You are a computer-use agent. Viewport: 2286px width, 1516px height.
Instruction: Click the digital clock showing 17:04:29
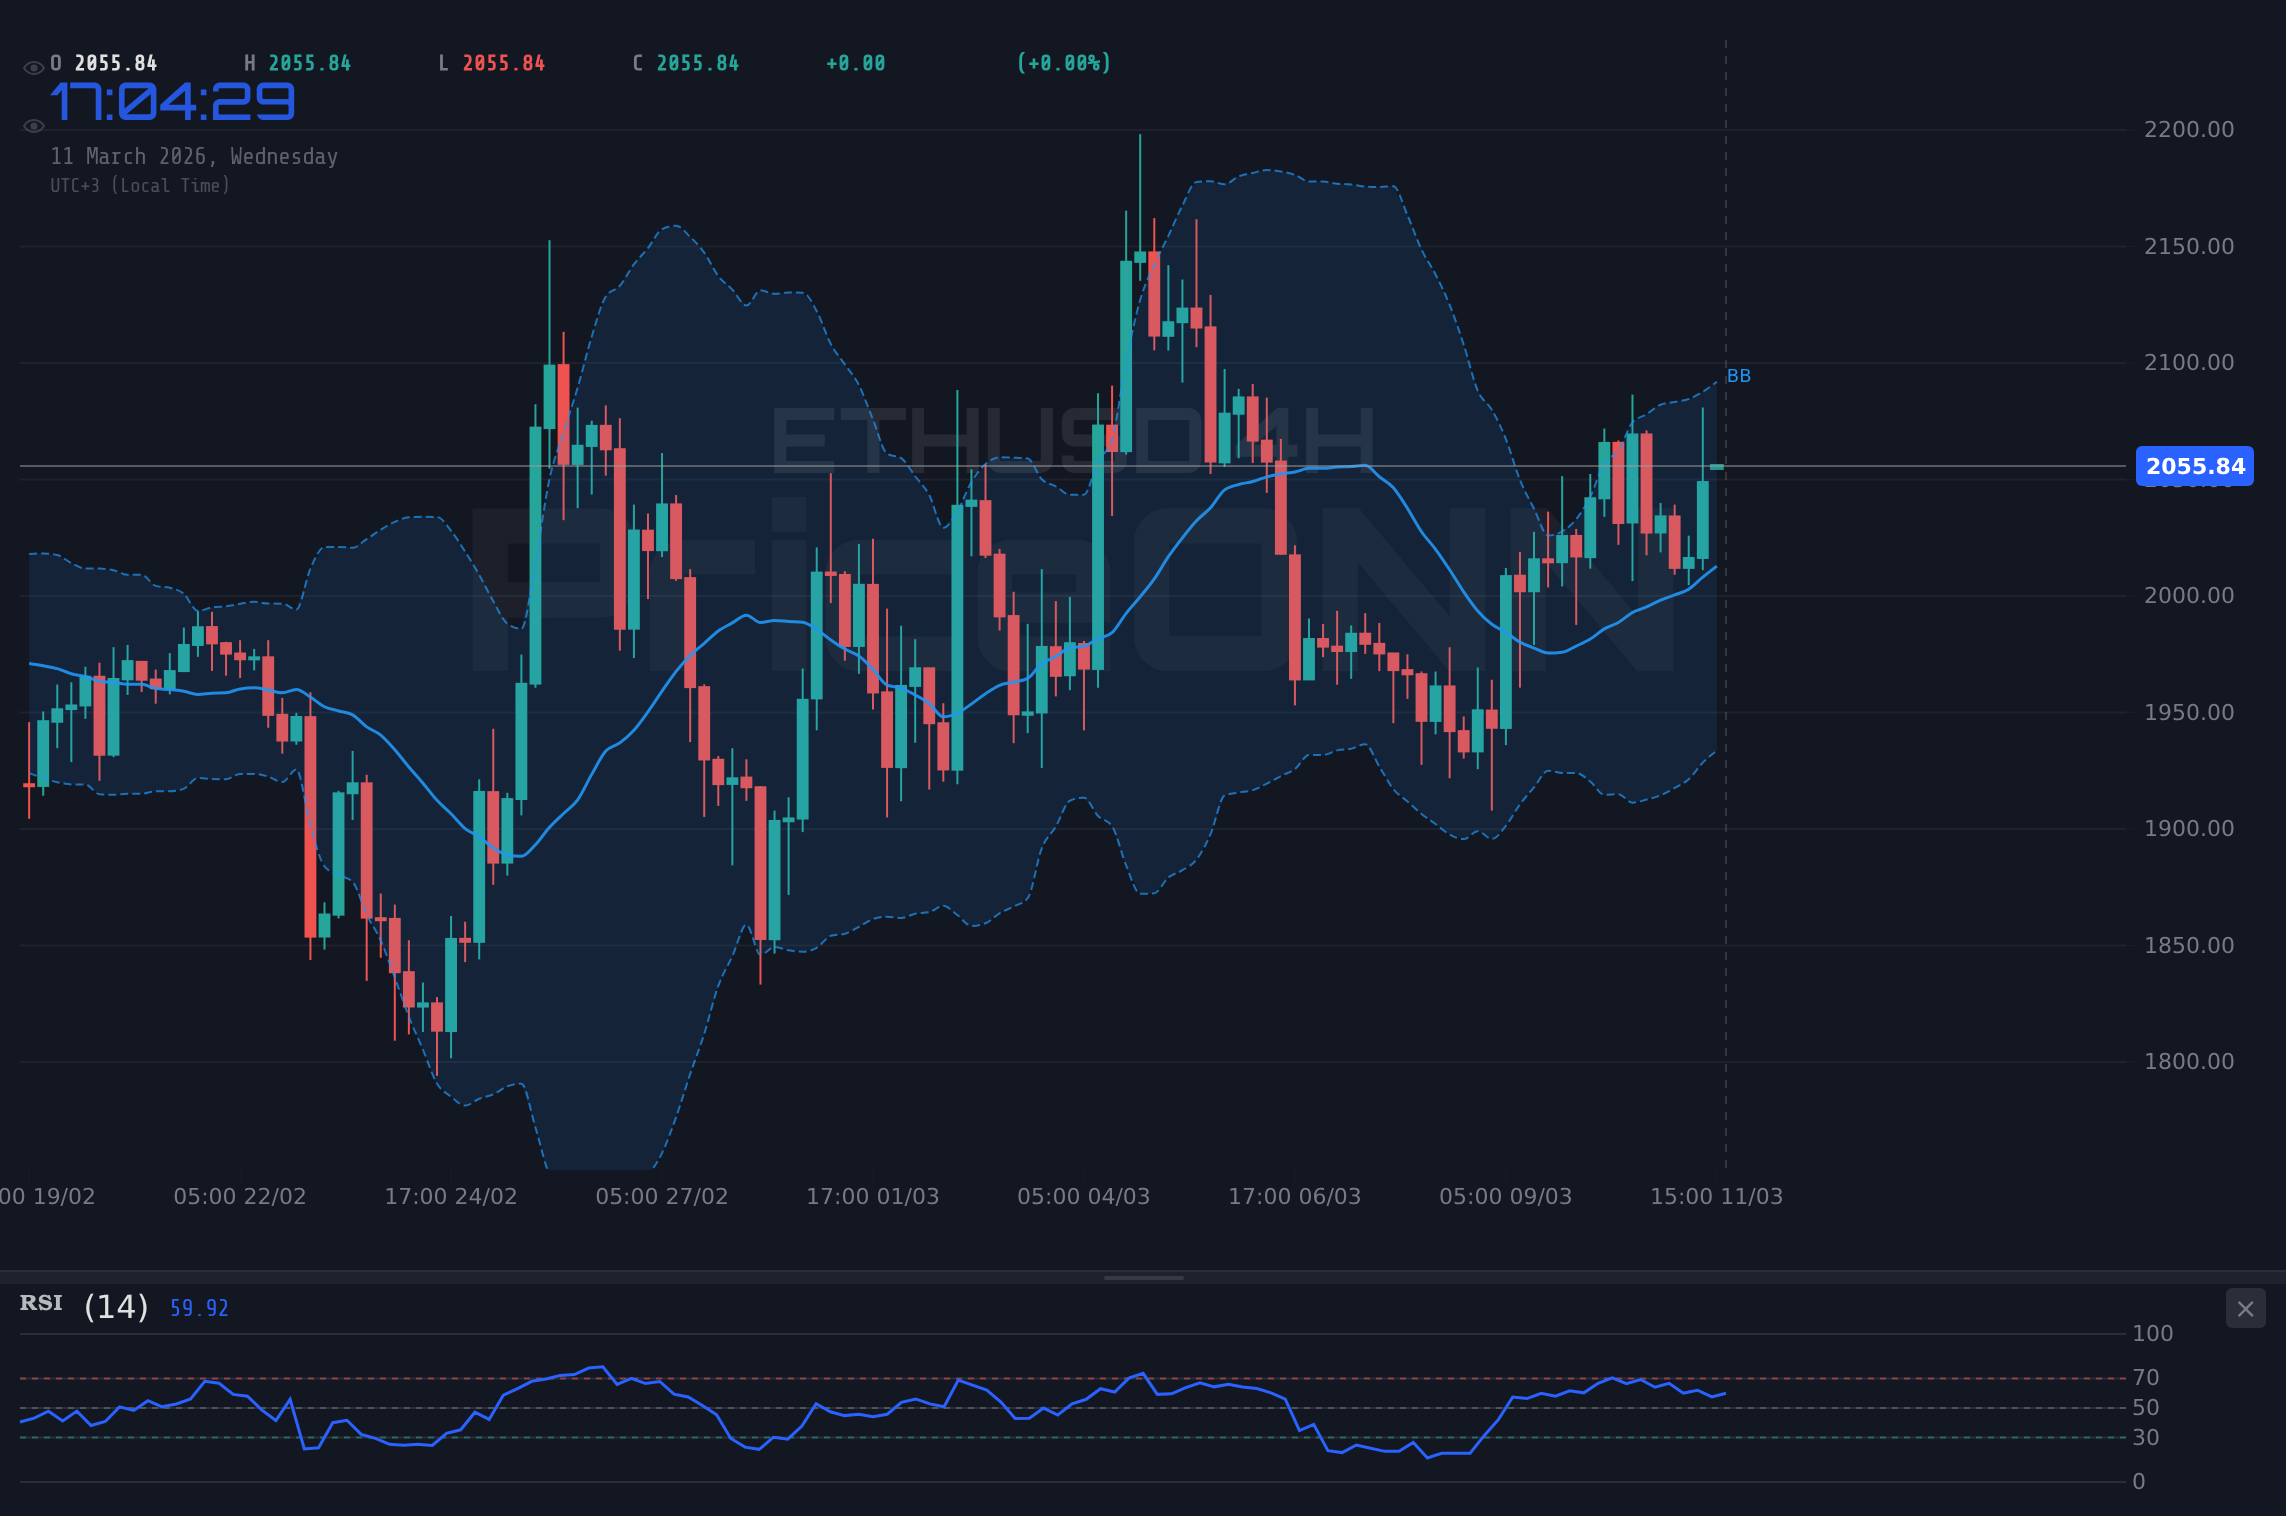coord(172,100)
